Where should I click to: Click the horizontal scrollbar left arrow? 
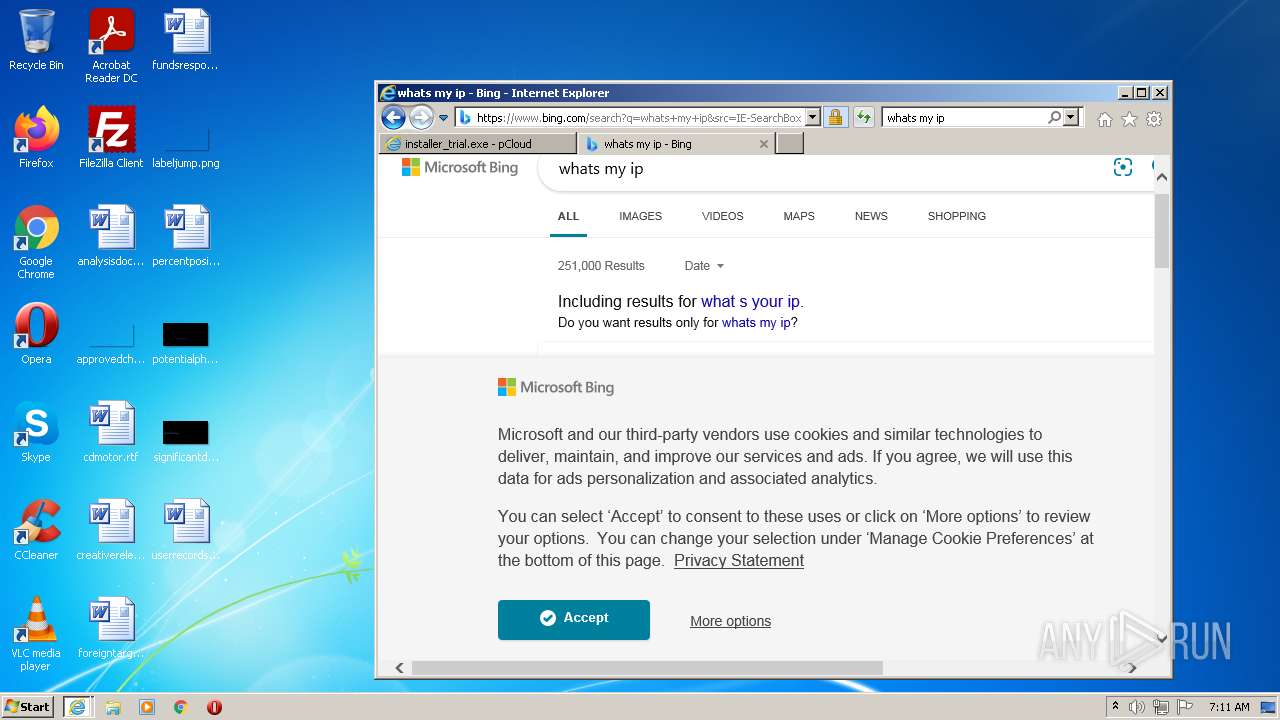point(399,668)
